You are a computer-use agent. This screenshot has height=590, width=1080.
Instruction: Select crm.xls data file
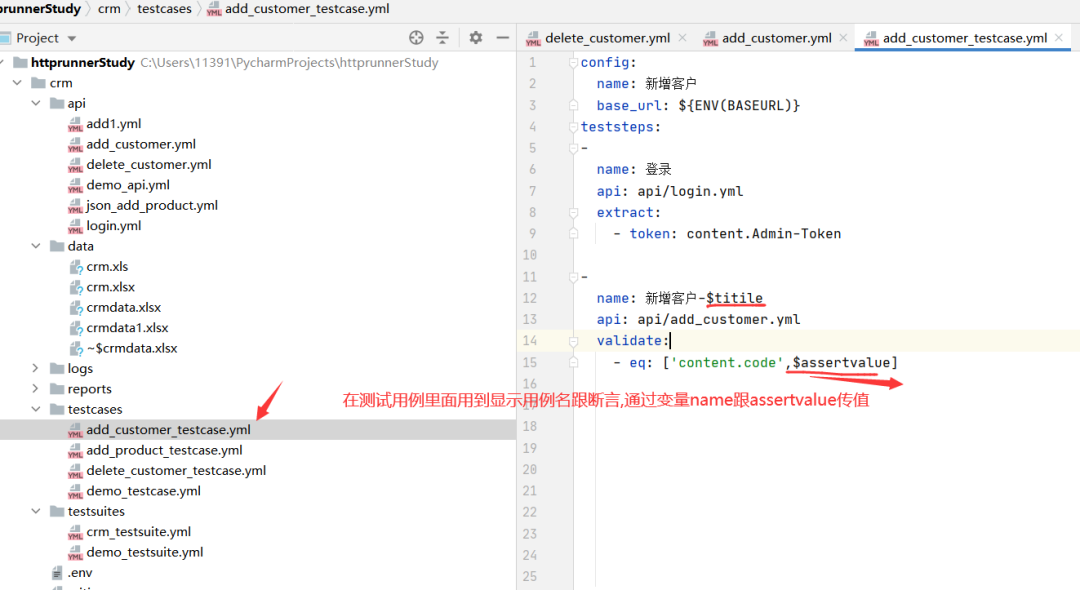[x=107, y=266]
